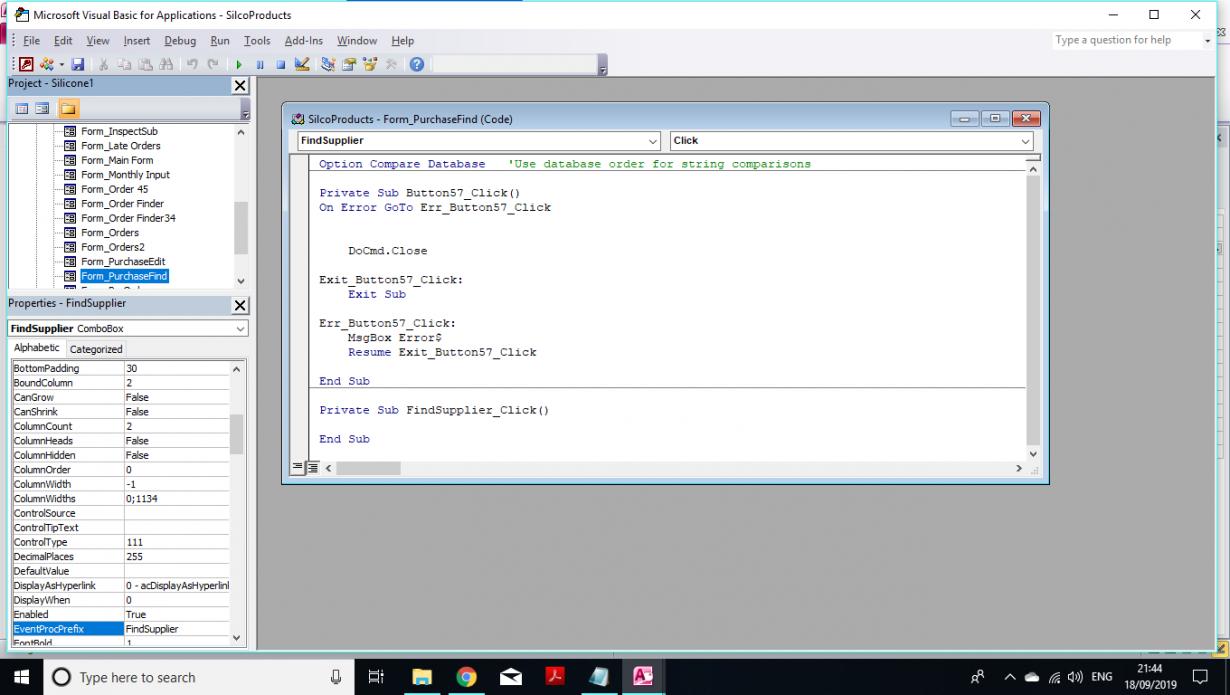This screenshot has height=695, width=1230.
Task: Open the File menu
Action: tap(31, 41)
